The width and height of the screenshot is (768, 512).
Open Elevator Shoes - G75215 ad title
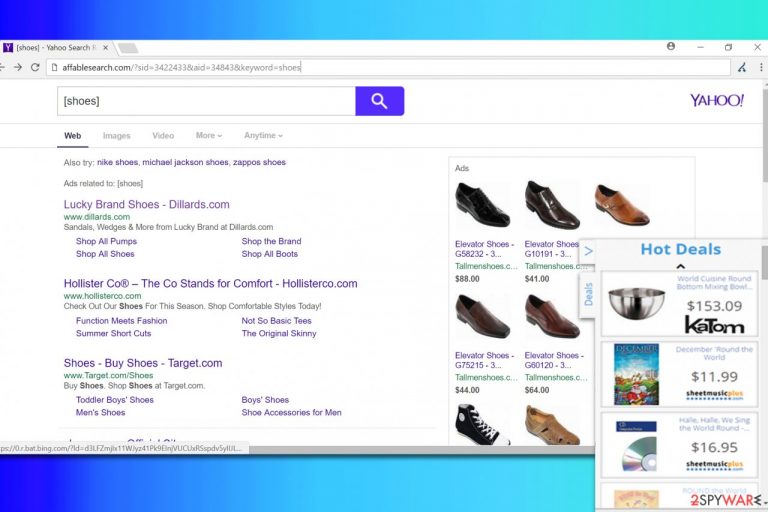484,360
